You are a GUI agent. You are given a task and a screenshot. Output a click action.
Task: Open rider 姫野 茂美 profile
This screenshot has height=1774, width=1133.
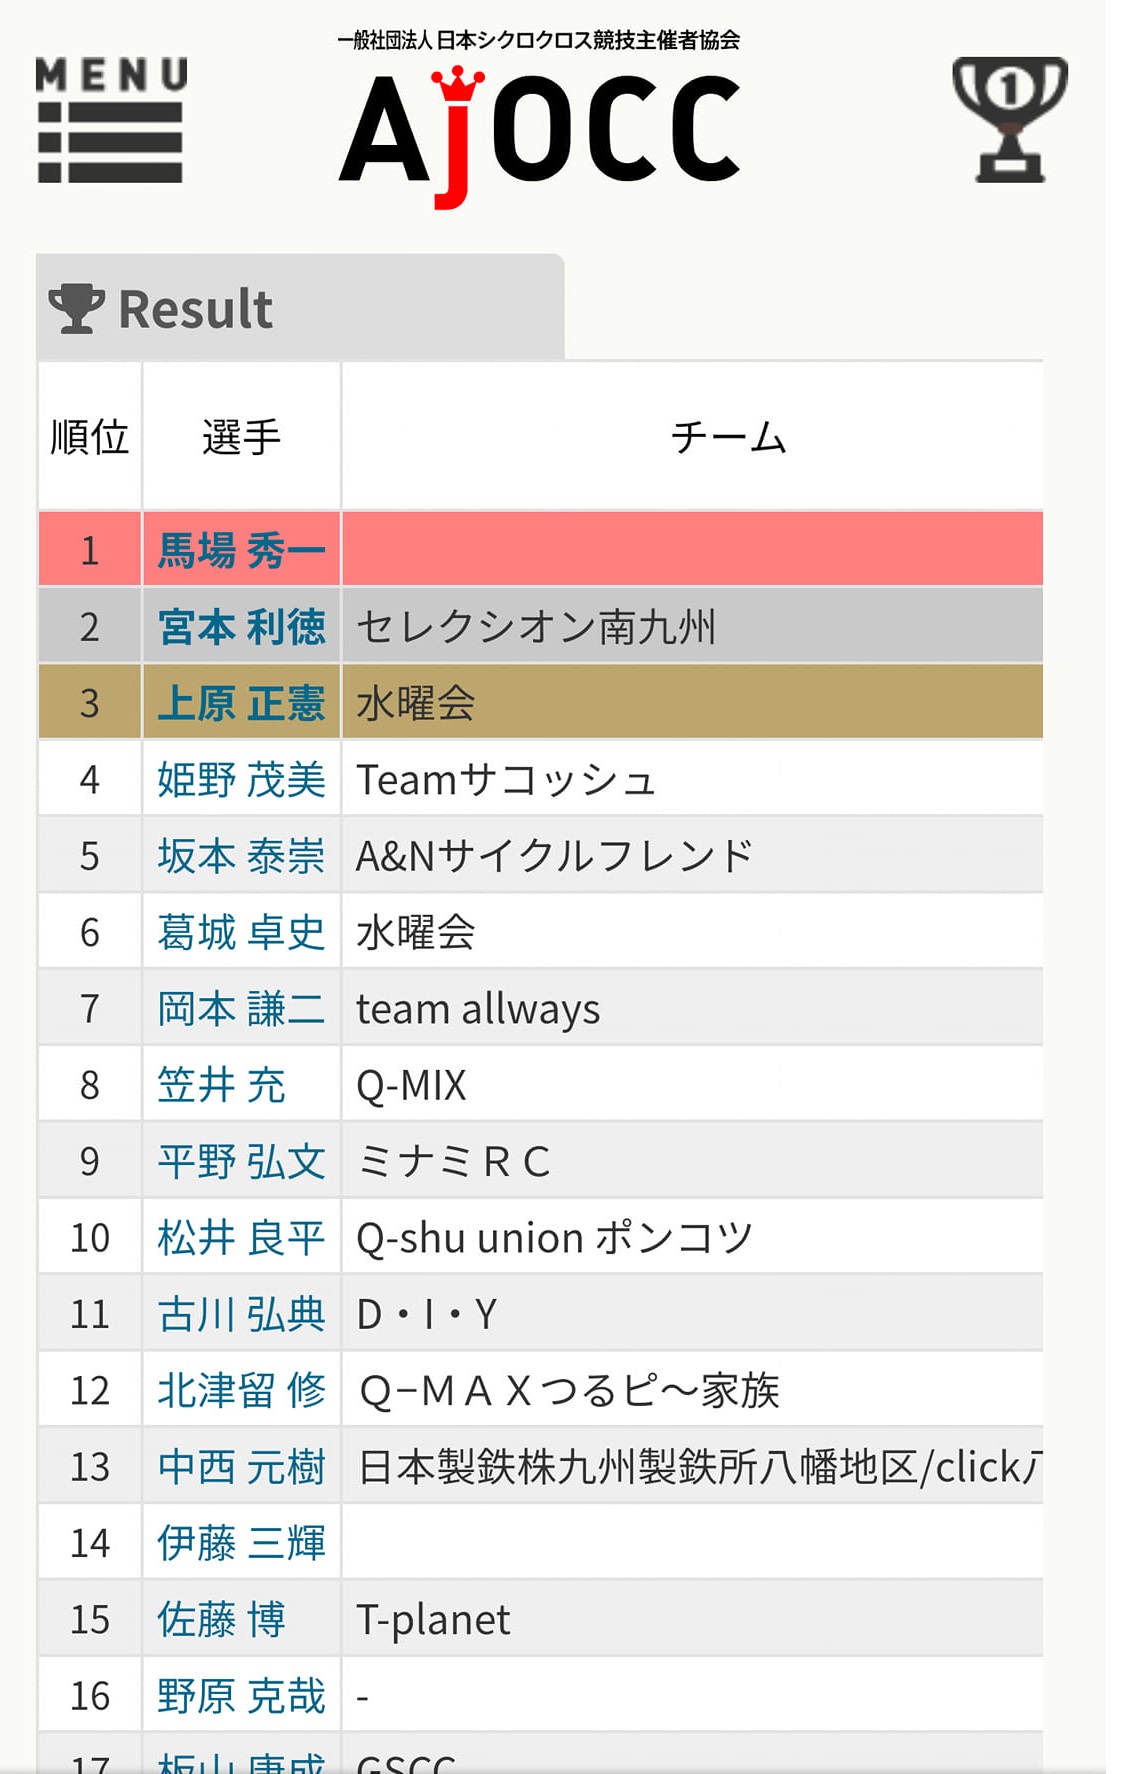(x=241, y=780)
